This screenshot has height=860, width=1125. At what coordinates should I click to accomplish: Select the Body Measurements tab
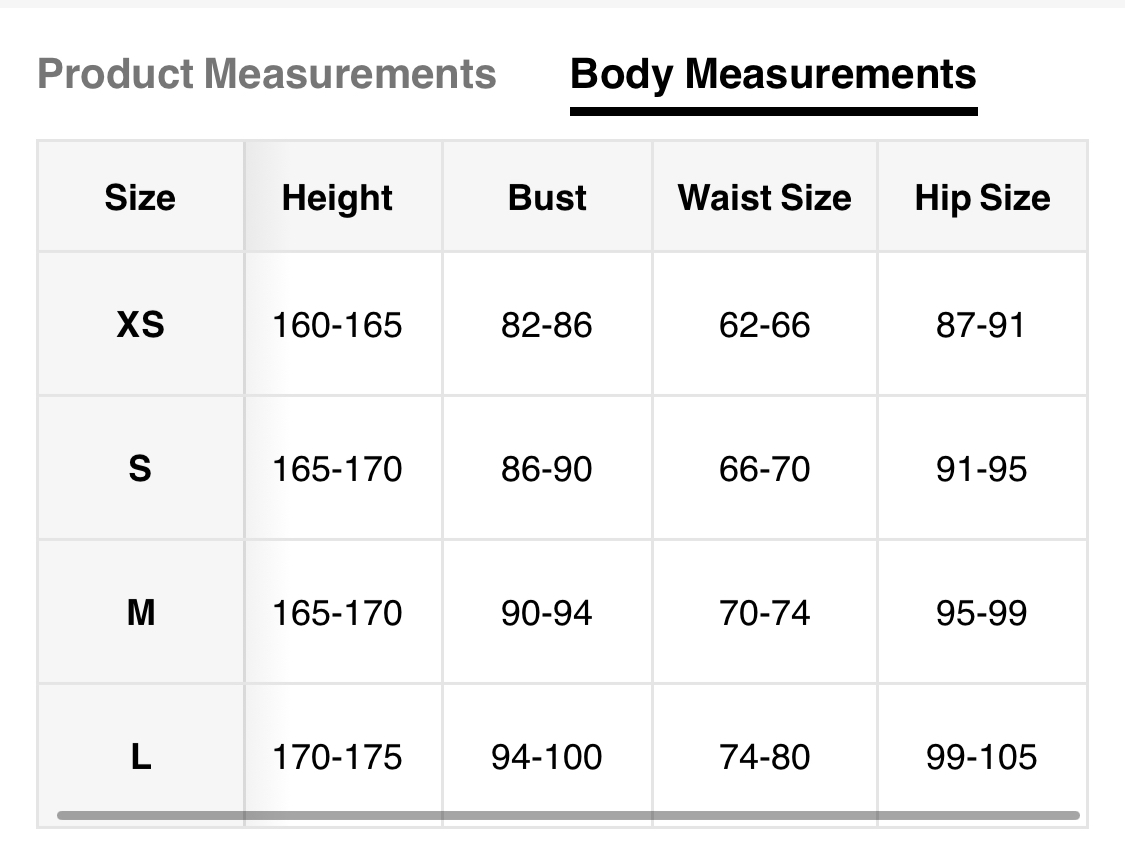pos(773,74)
